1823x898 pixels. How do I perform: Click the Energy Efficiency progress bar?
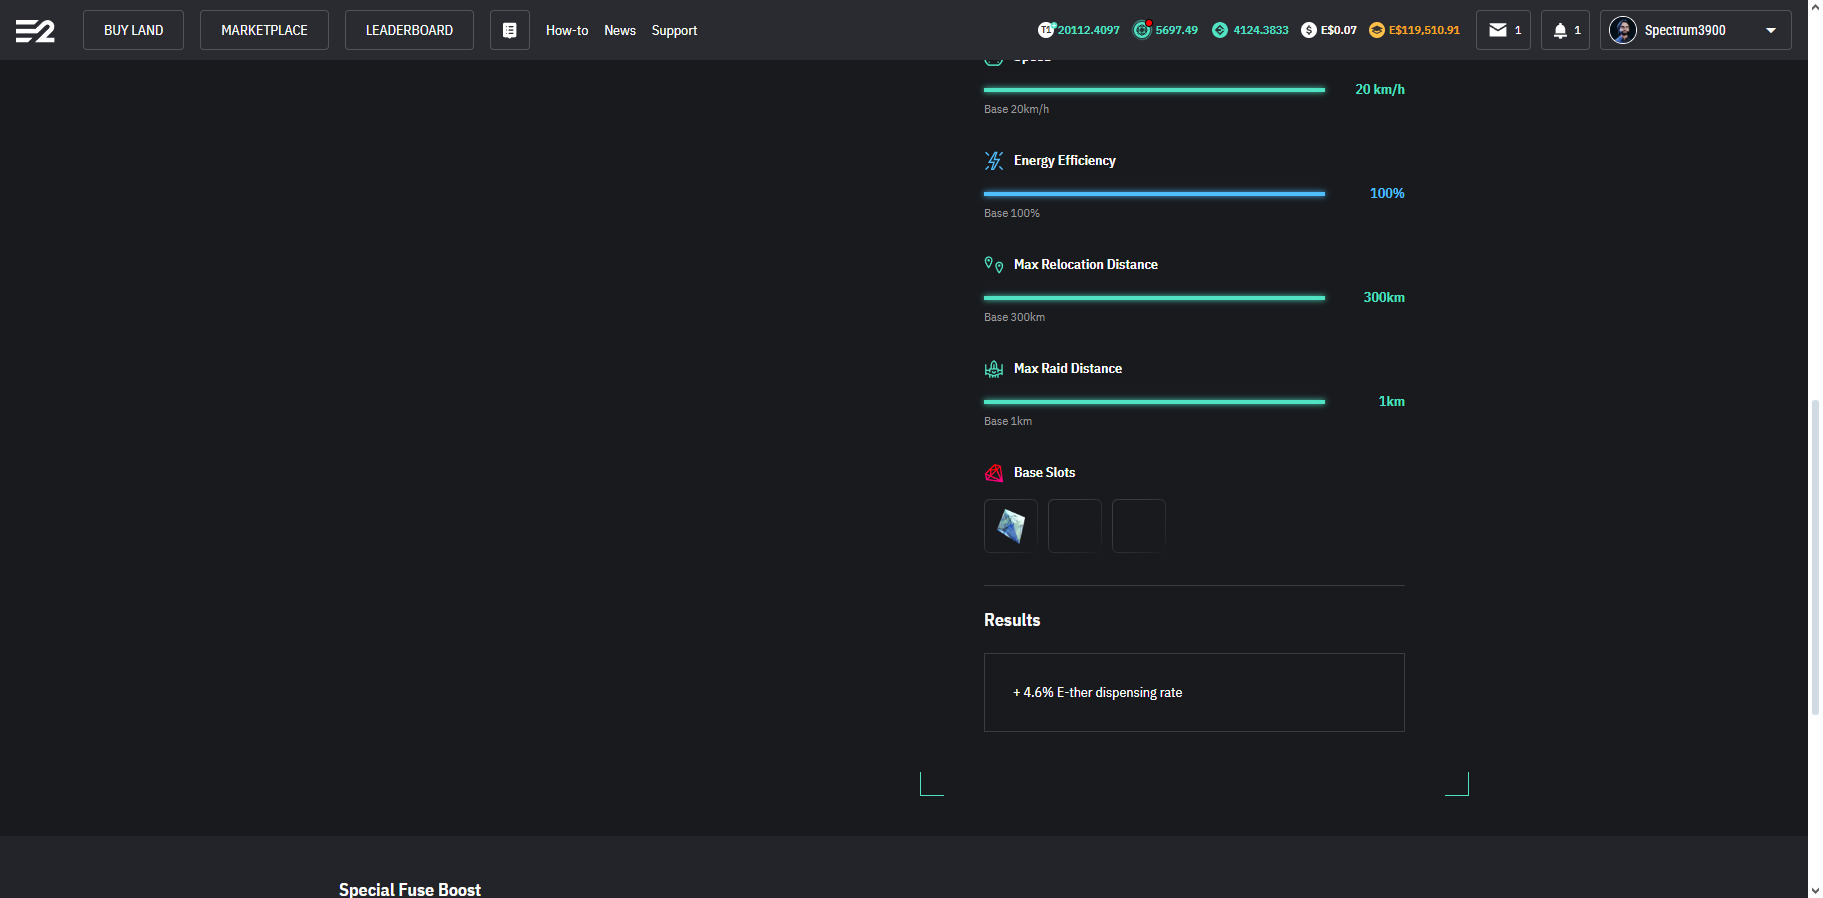[x=1154, y=193]
